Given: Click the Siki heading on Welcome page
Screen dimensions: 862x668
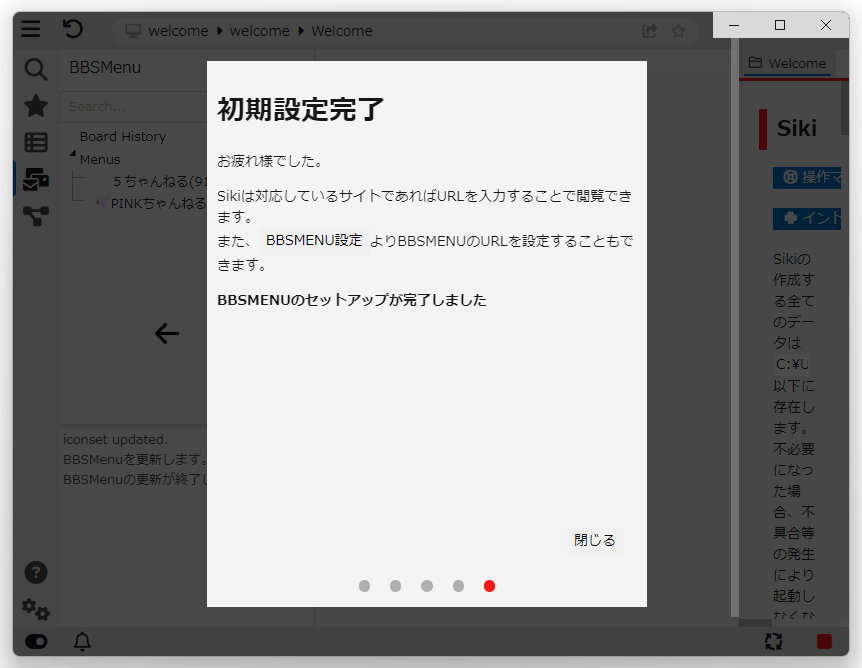Looking at the screenshot, I should [797, 129].
